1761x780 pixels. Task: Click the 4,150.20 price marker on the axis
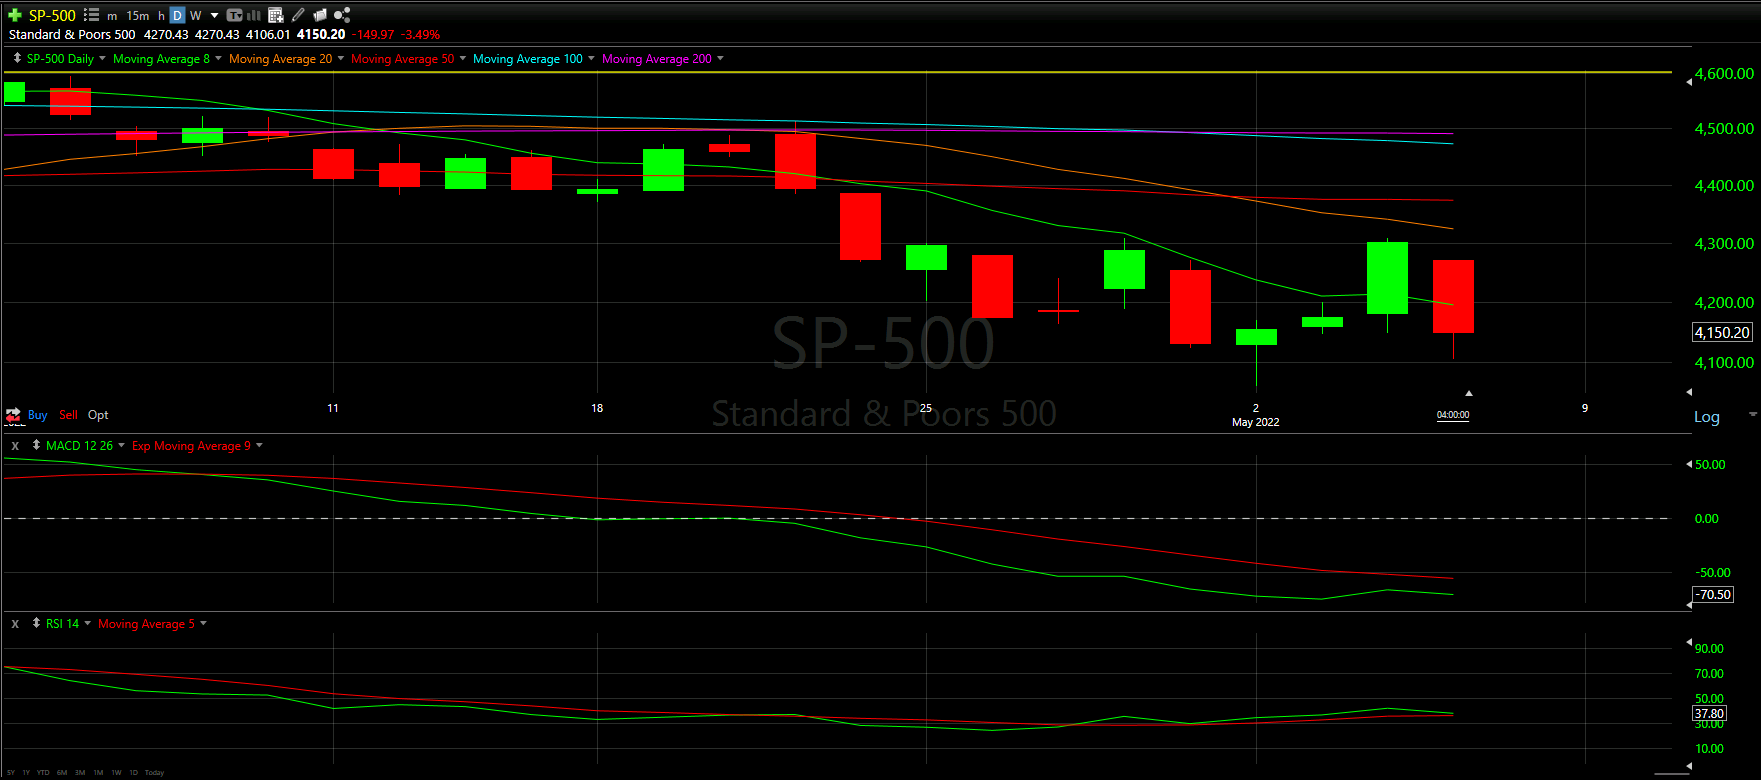1722,333
